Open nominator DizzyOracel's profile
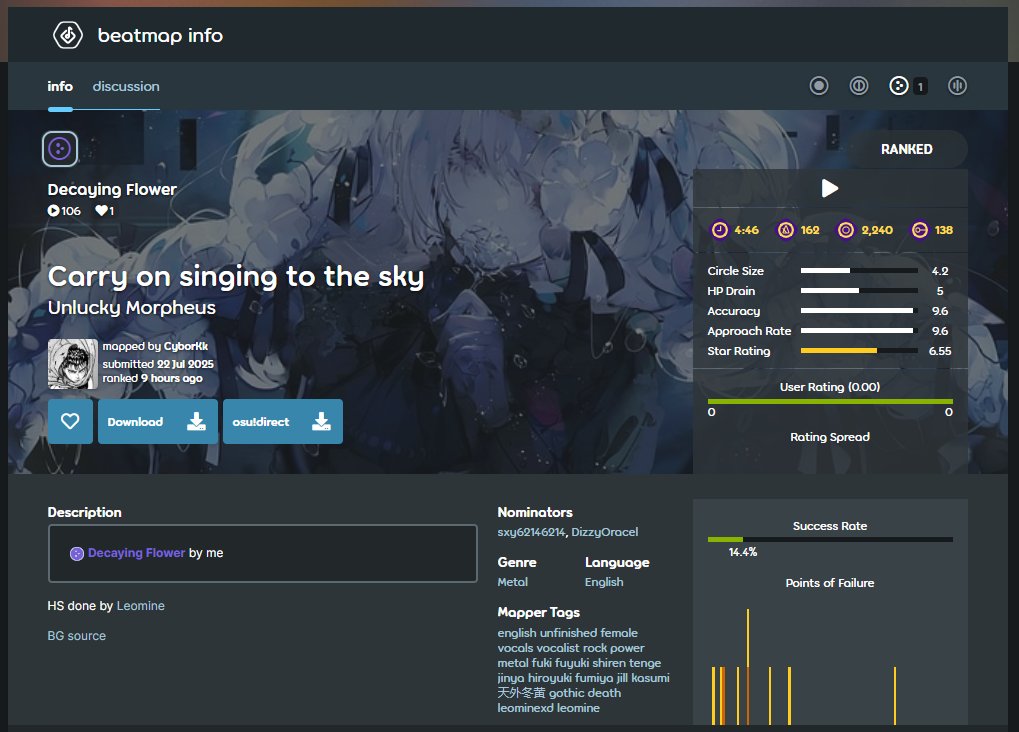 (x=606, y=532)
